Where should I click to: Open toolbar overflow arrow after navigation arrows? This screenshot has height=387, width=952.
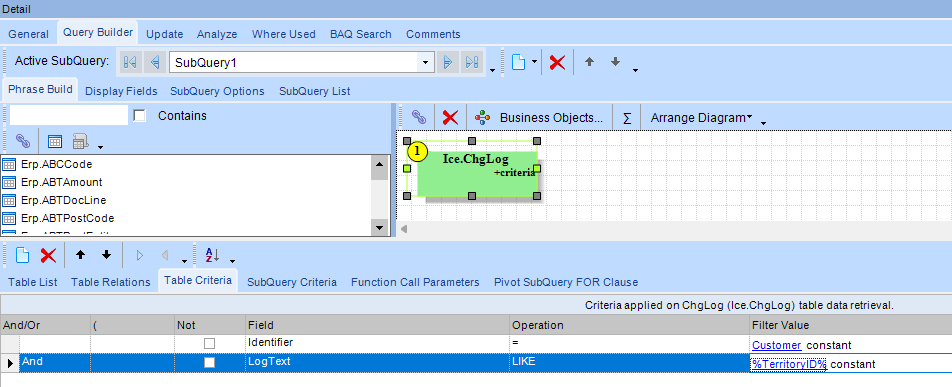(x=492, y=70)
